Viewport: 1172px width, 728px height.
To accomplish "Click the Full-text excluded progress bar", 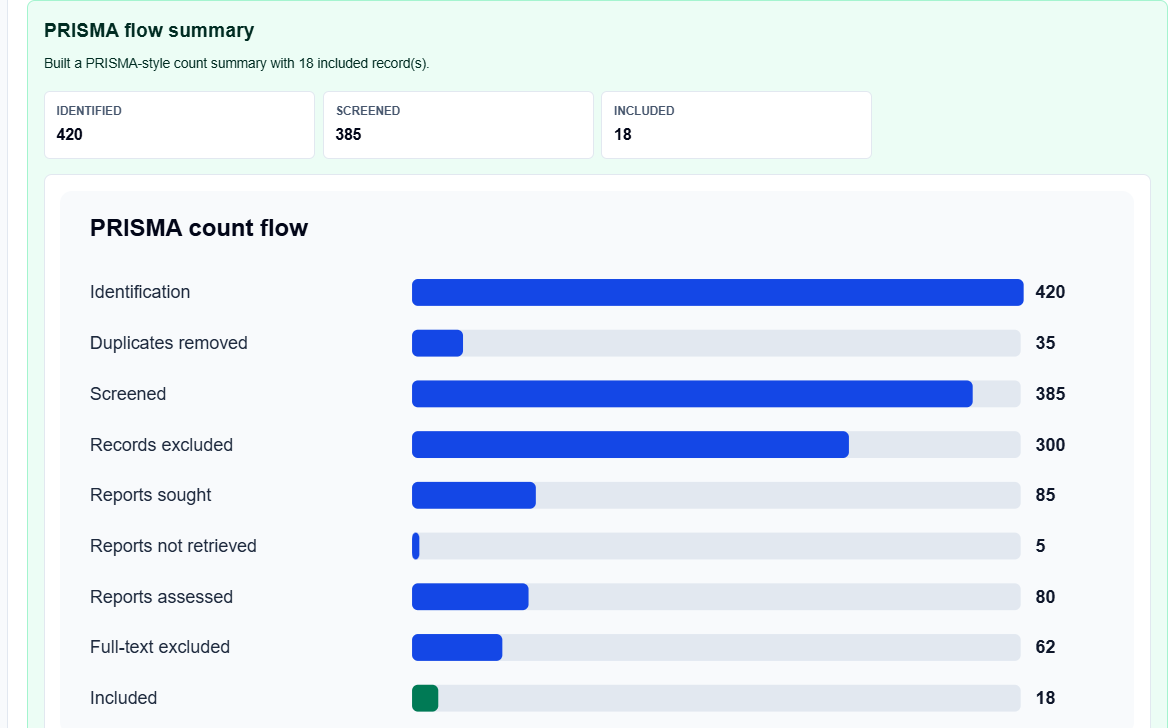I will pyautogui.click(x=716, y=647).
